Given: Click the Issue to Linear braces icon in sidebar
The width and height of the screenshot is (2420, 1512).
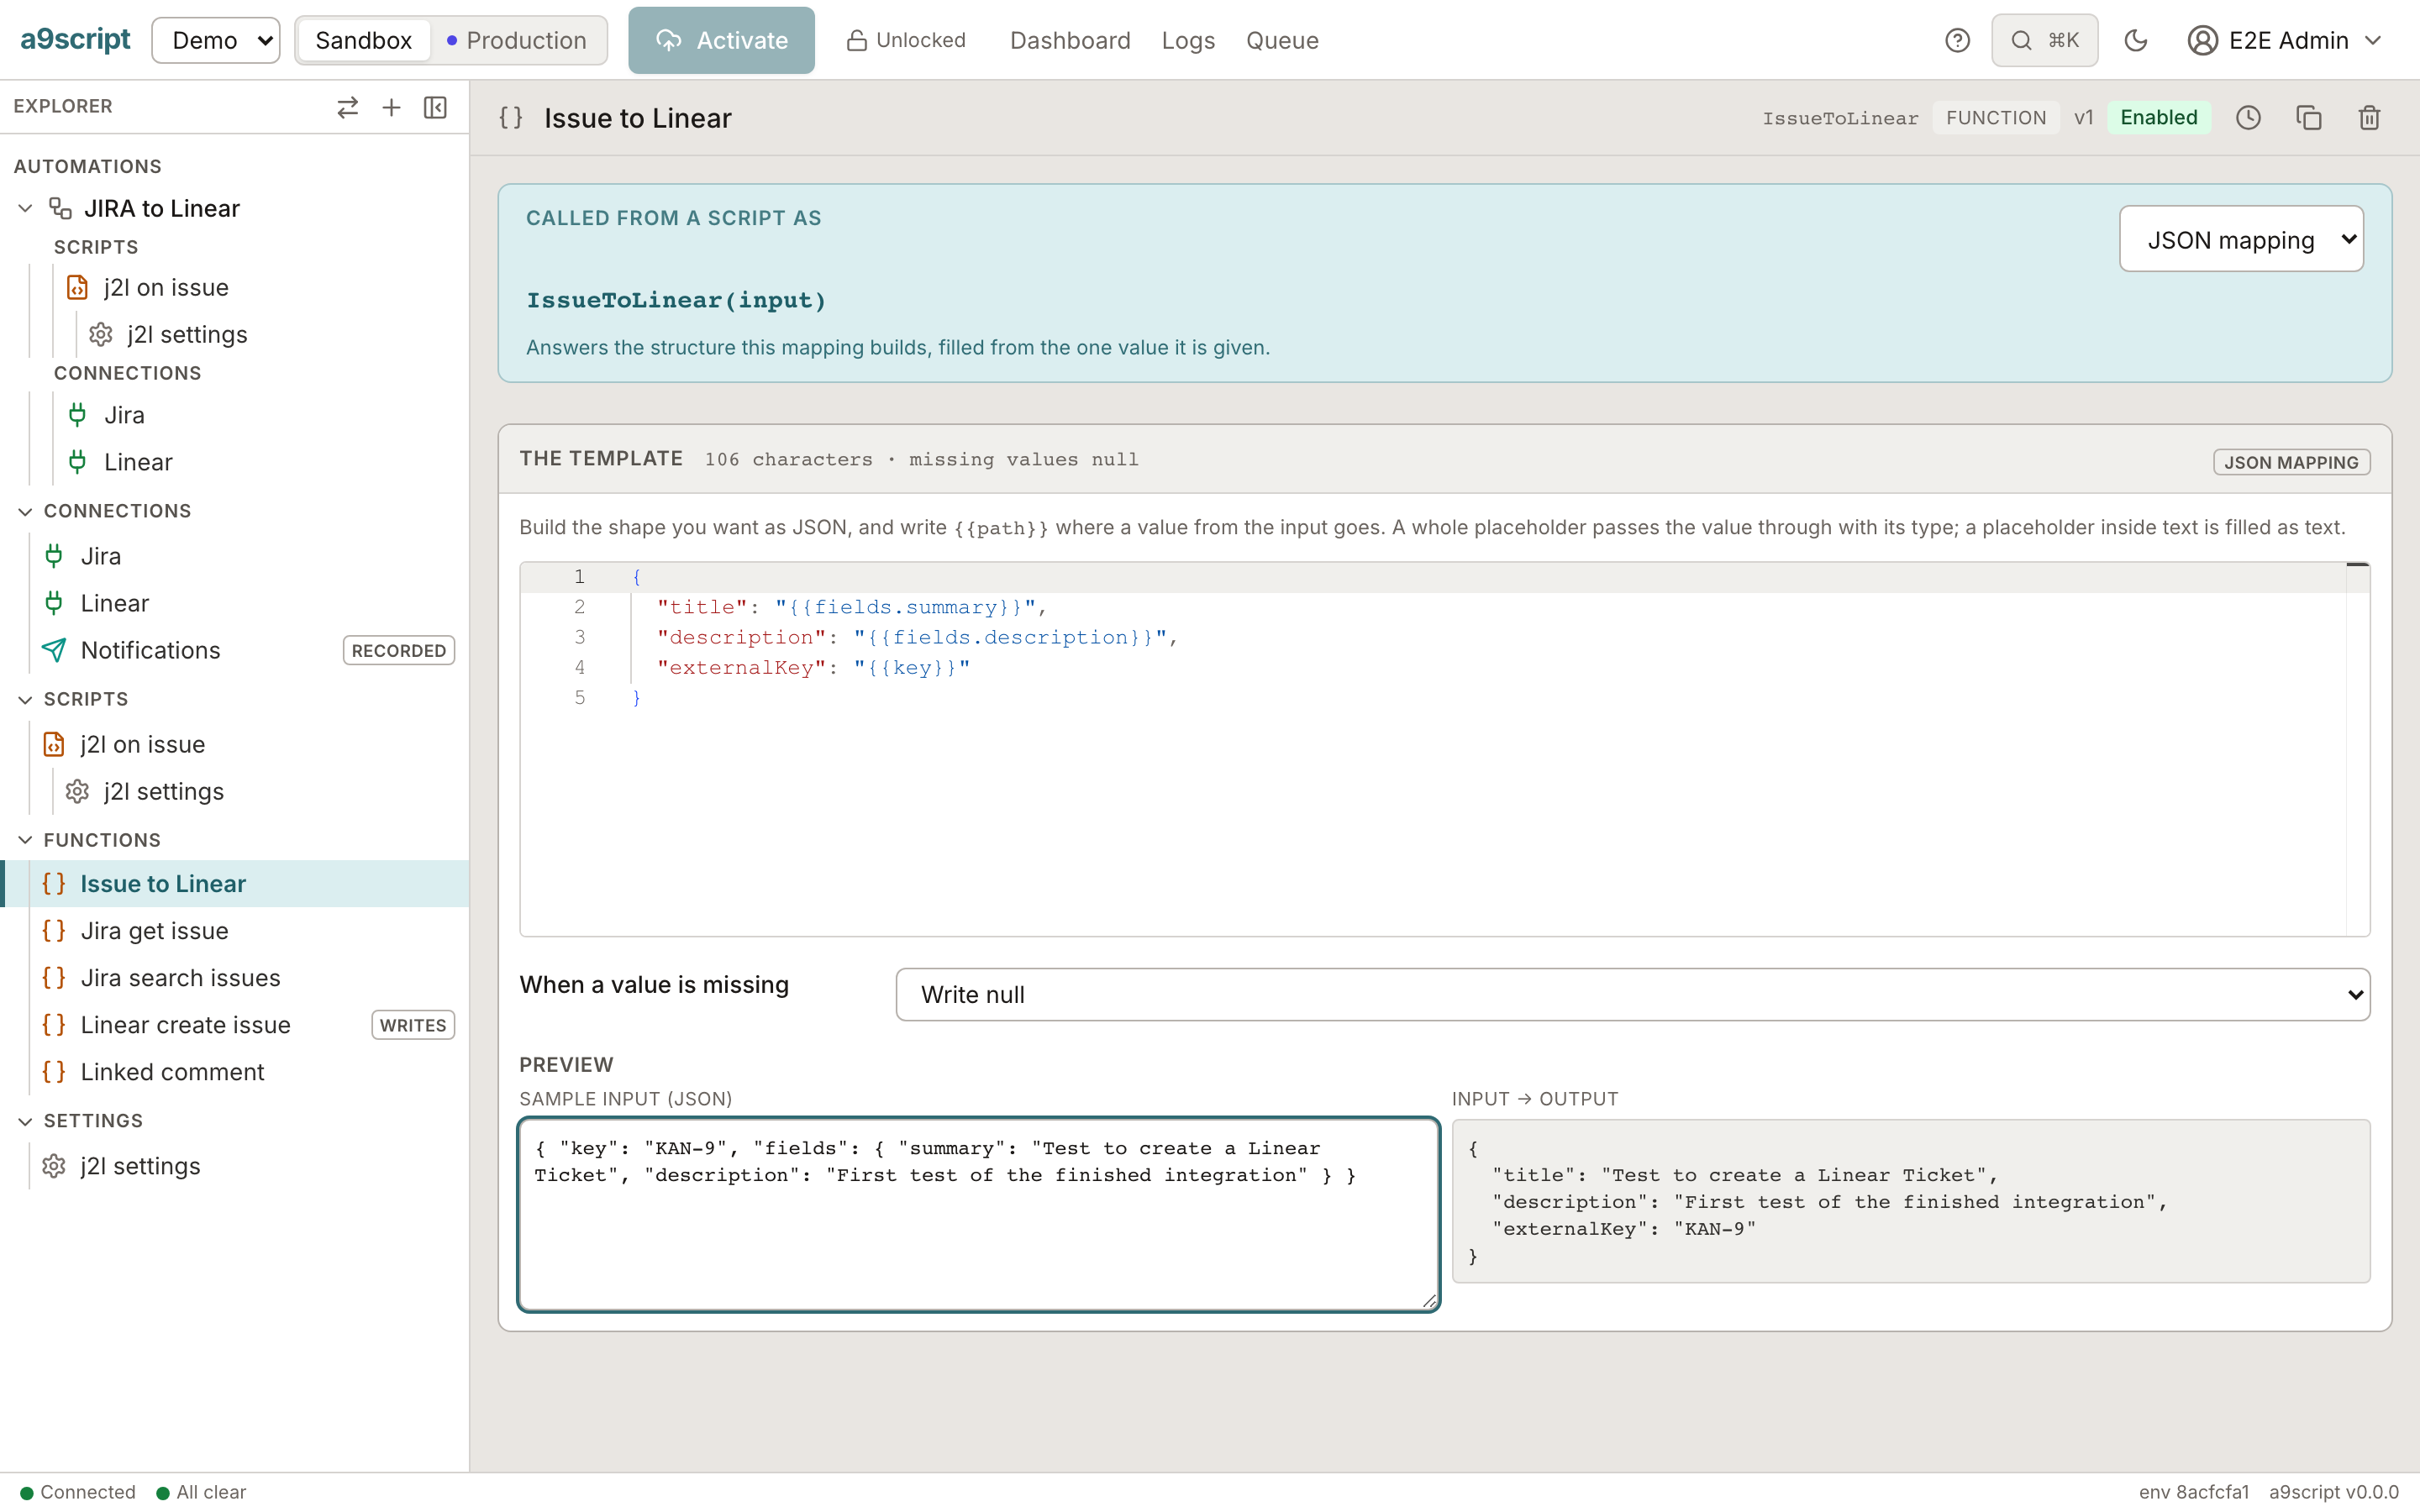Looking at the screenshot, I should tap(54, 884).
